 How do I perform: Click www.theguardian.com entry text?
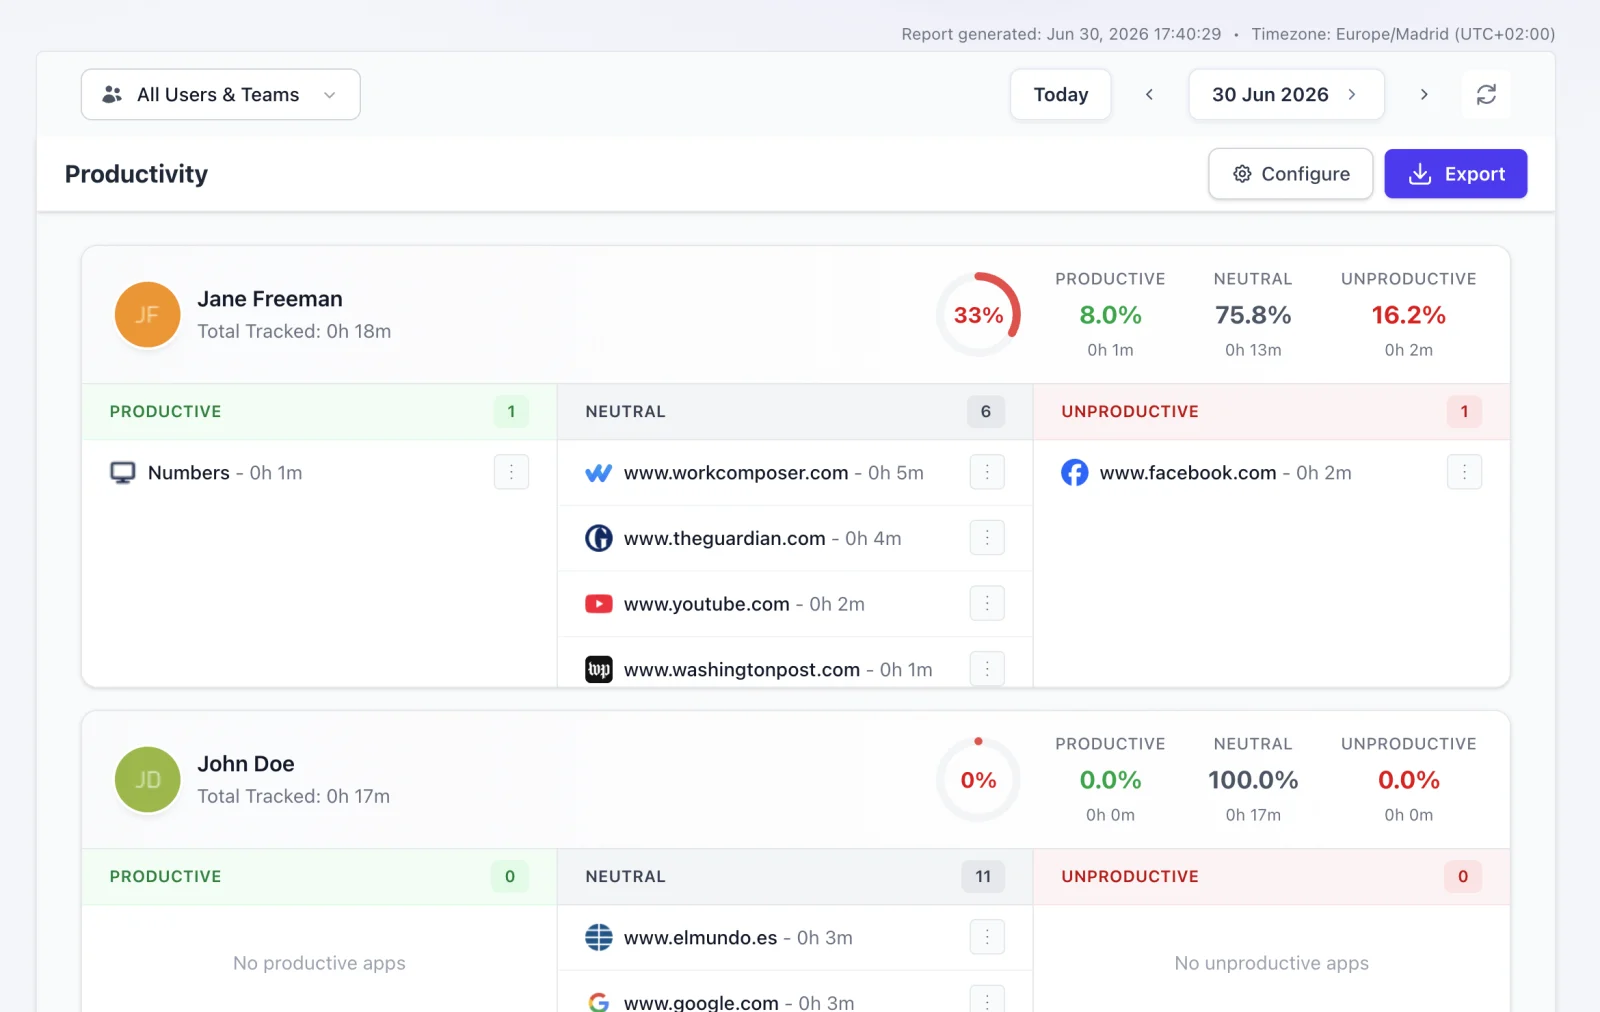[762, 538]
